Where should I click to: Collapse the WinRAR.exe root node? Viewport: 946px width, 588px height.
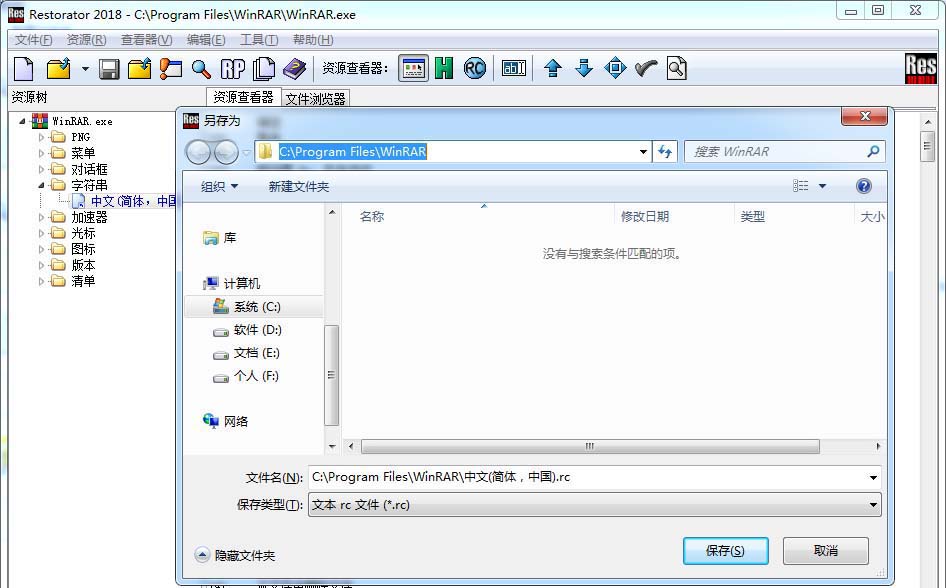[22, 121]
